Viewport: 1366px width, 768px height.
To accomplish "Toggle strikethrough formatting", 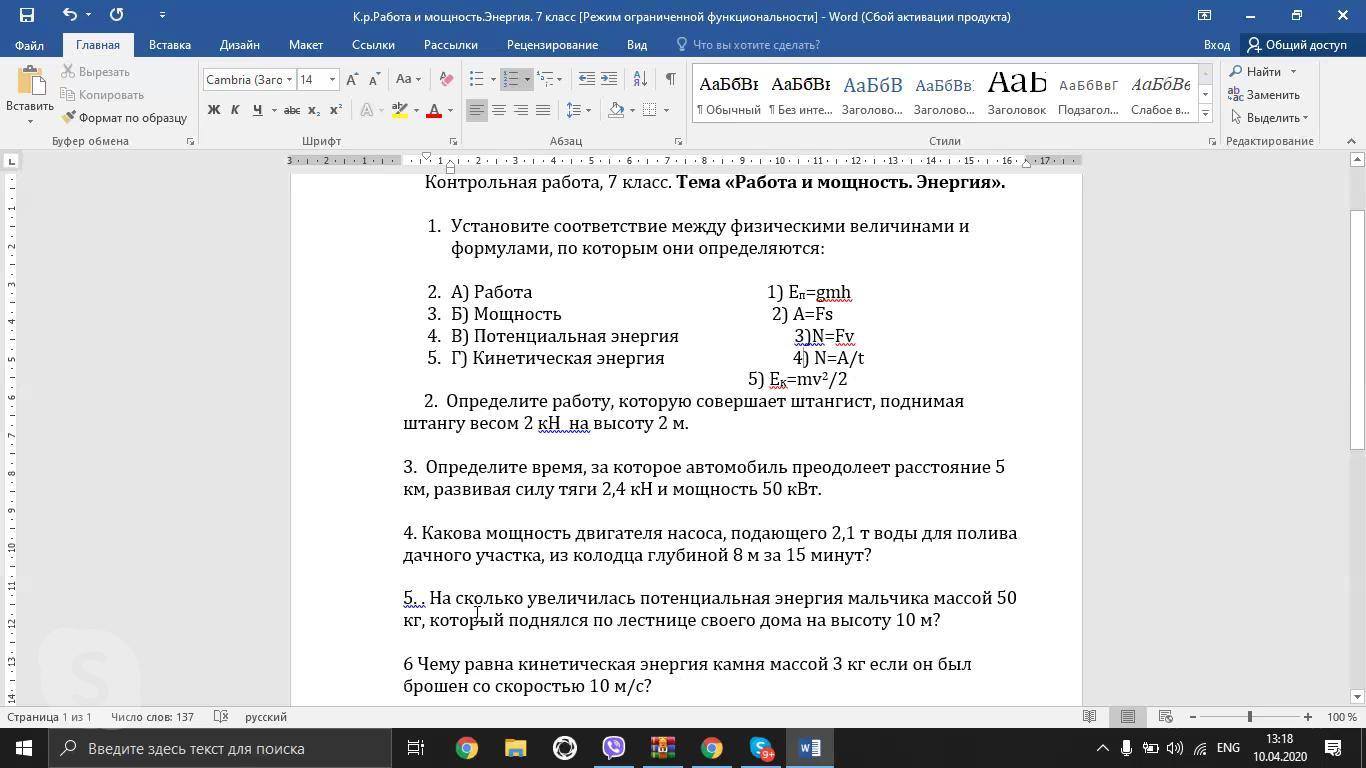I will (x=291, y=110).
